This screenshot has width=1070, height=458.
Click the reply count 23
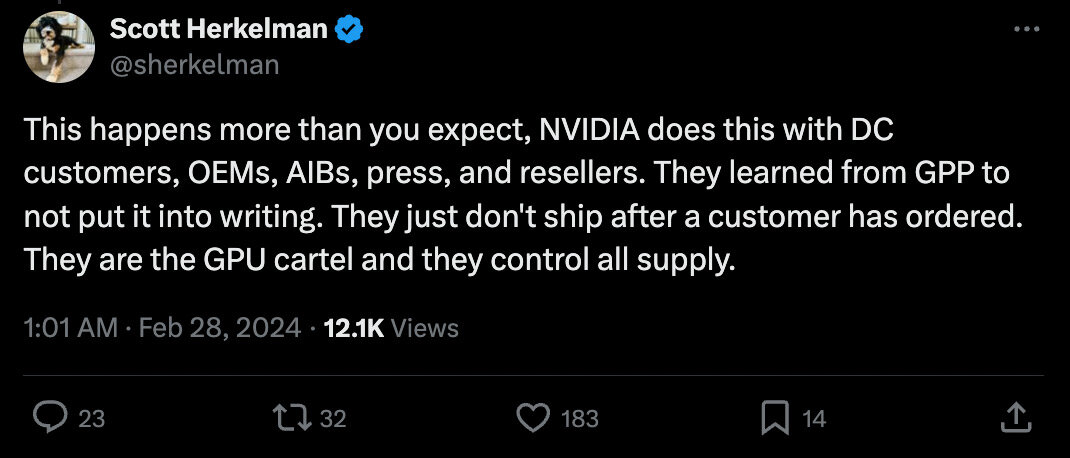pos(92,419)
